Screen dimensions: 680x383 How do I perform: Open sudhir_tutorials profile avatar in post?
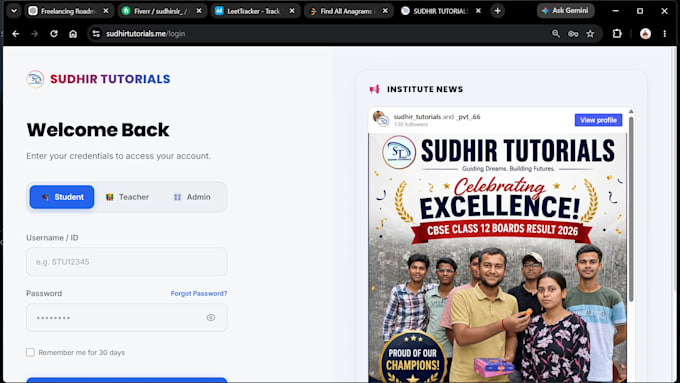point(381,119)
